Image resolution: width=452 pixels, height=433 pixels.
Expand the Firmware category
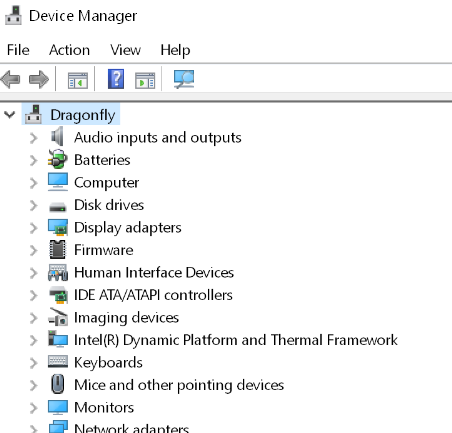click(x=33, y=250)
